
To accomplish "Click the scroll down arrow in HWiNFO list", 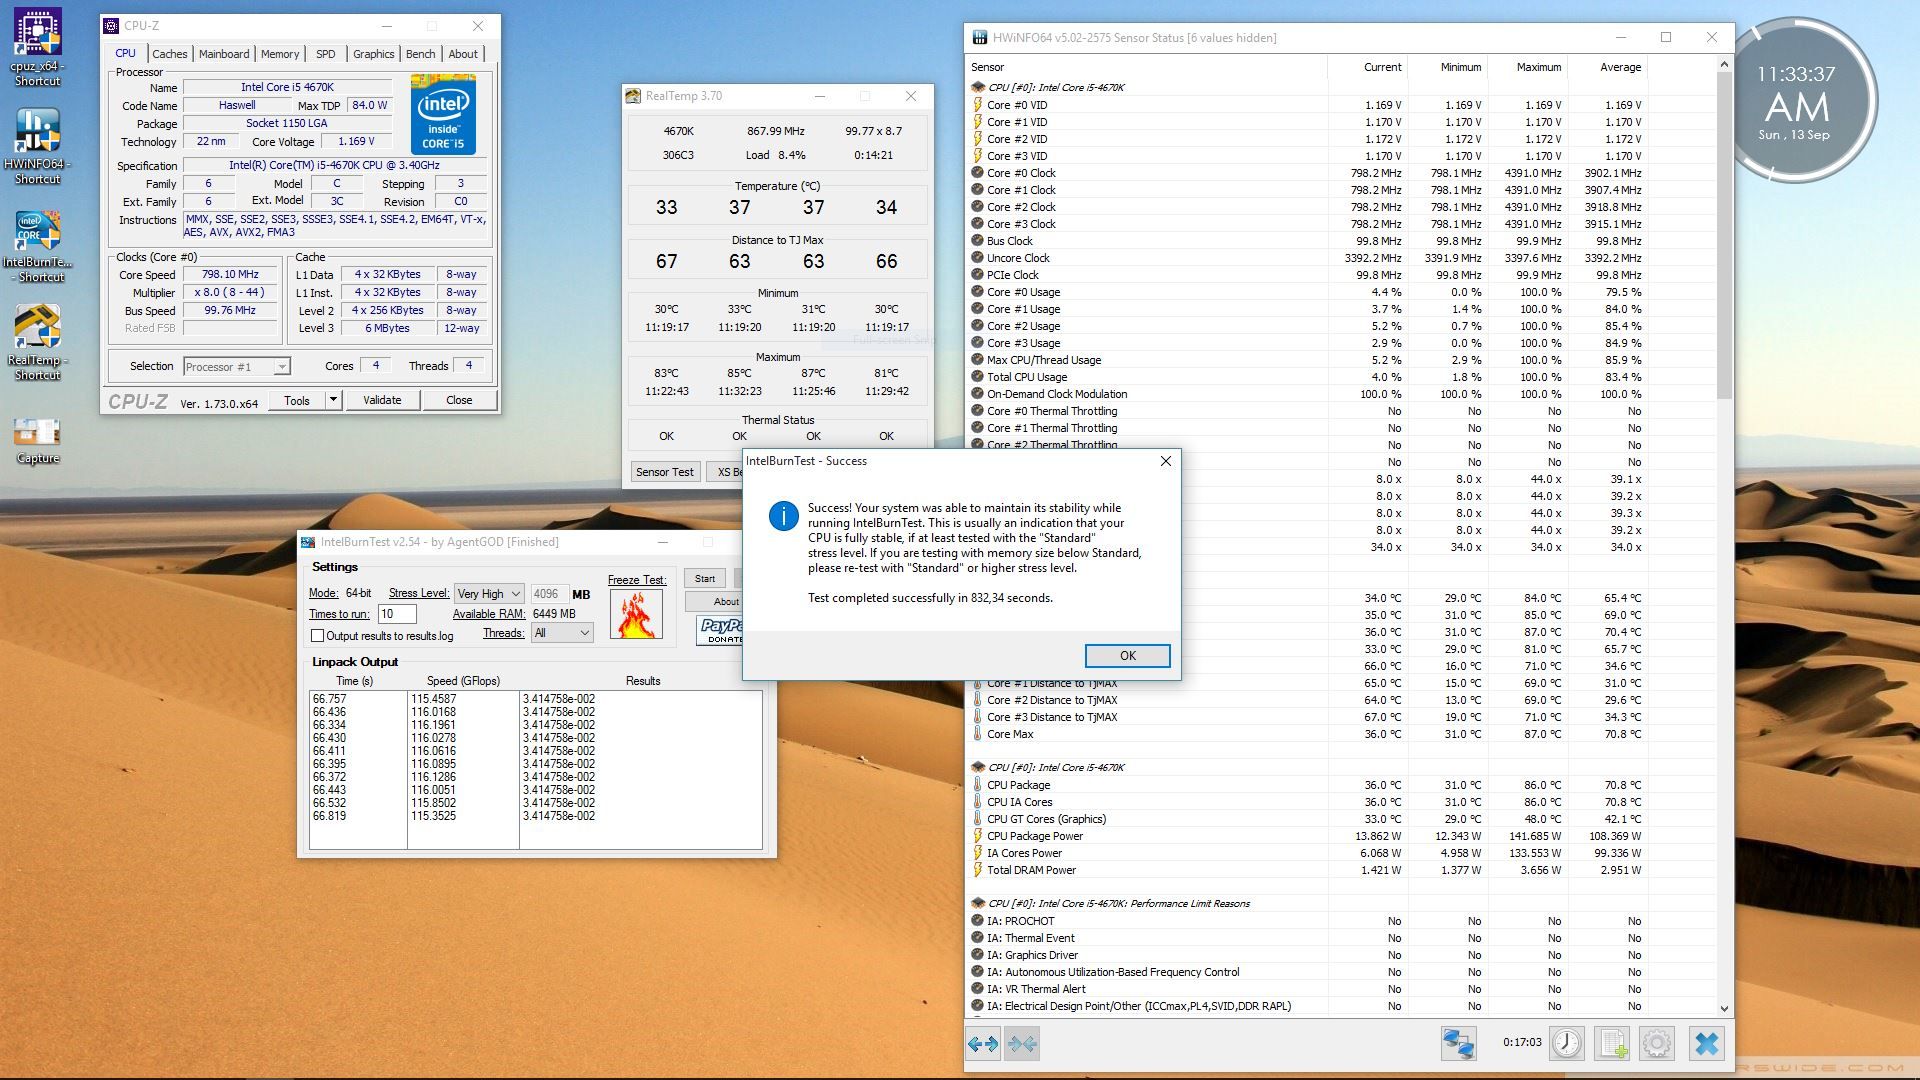I will point(1724,1009).
